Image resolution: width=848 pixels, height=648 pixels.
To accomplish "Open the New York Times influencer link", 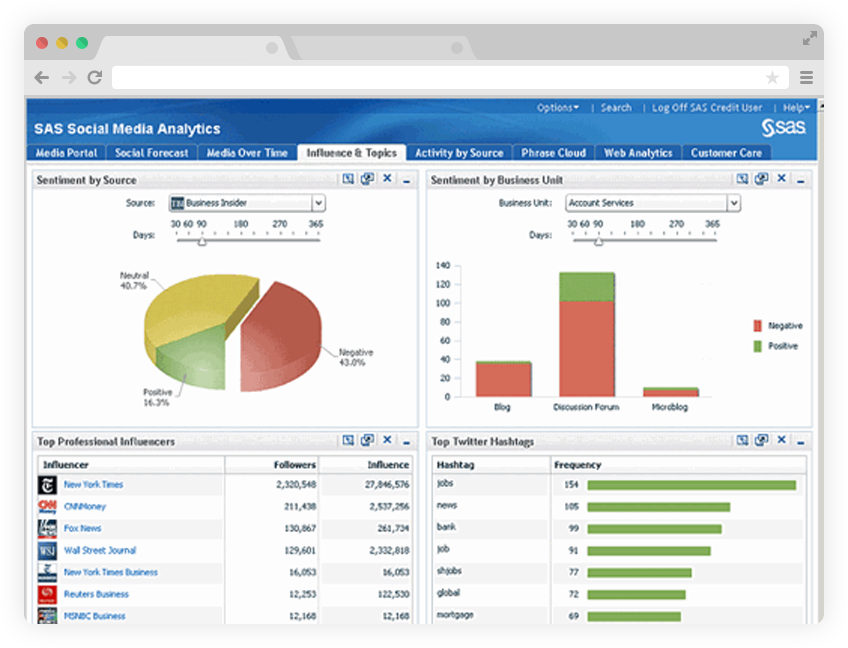I will 94,485.
